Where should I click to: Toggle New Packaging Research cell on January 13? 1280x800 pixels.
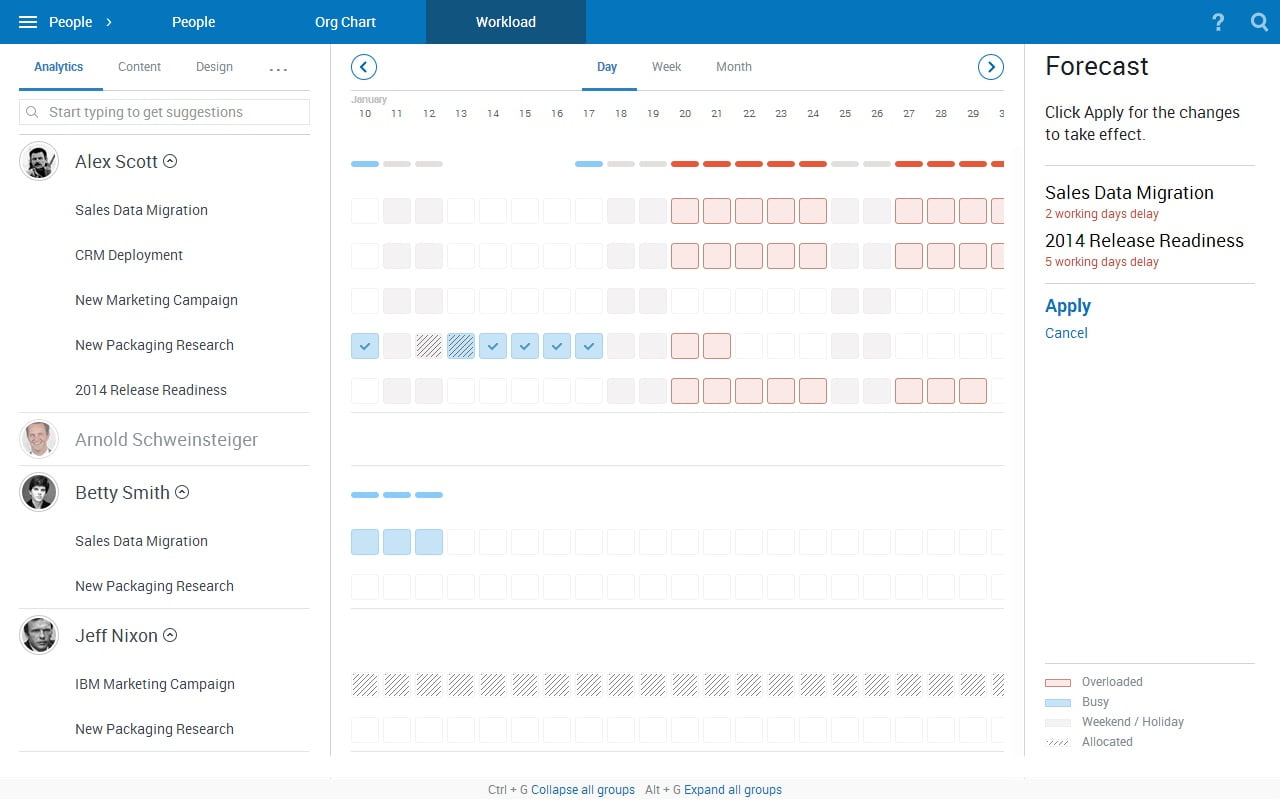click(461, 346)
